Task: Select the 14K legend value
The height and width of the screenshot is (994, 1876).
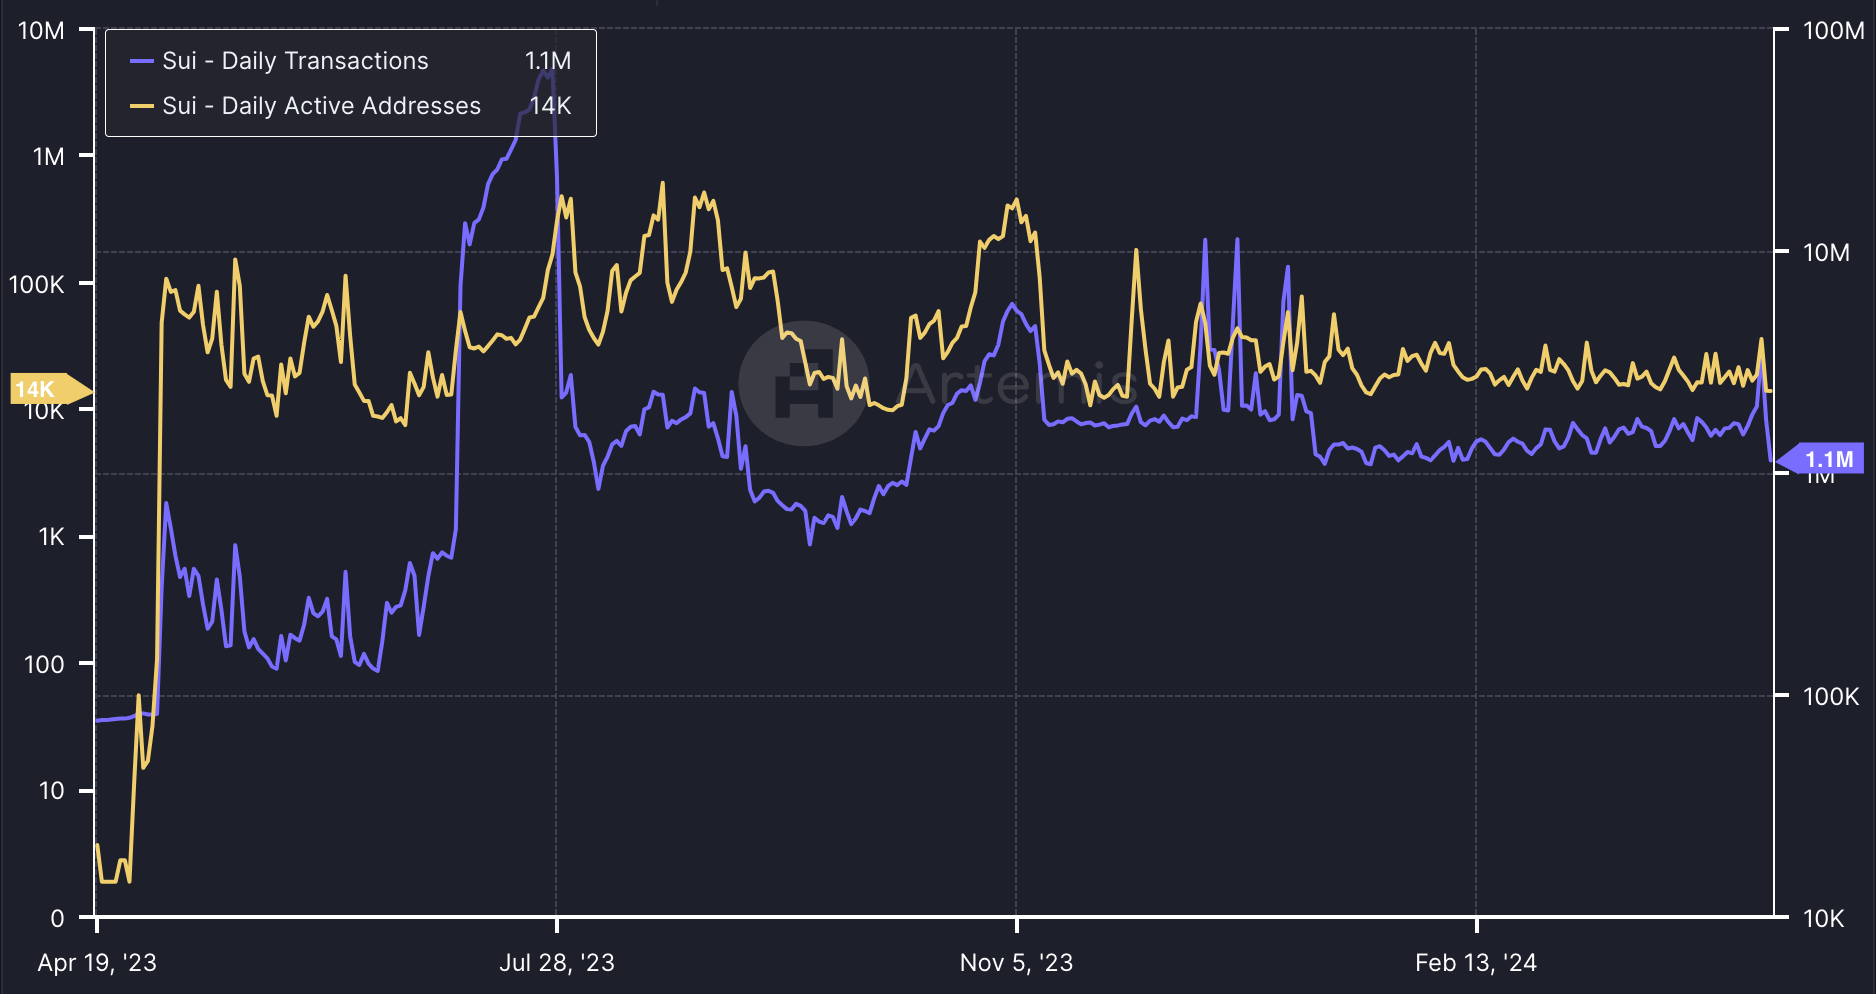Action: 550,106
